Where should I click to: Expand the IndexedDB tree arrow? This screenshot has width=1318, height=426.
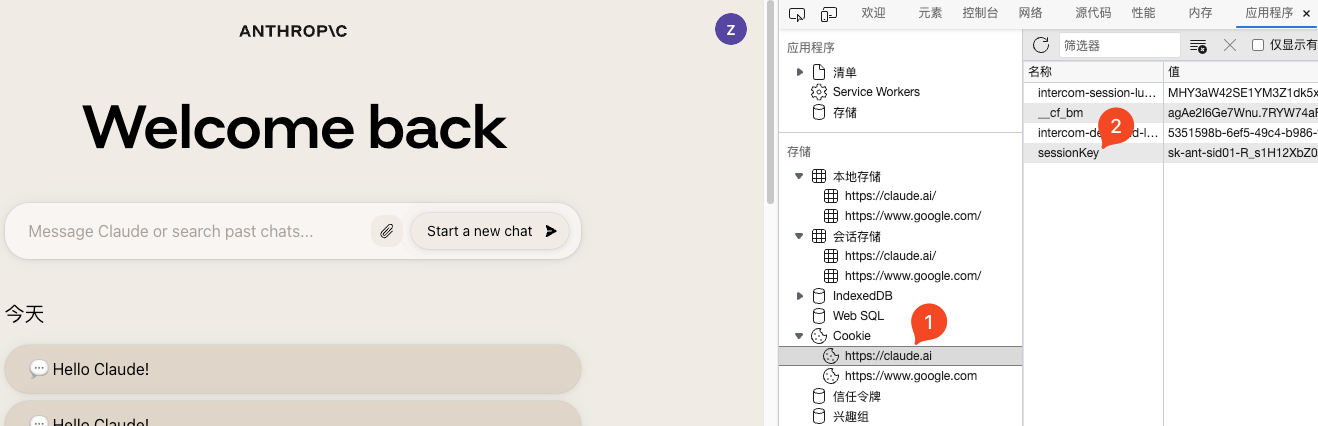[x=800, y=296]
